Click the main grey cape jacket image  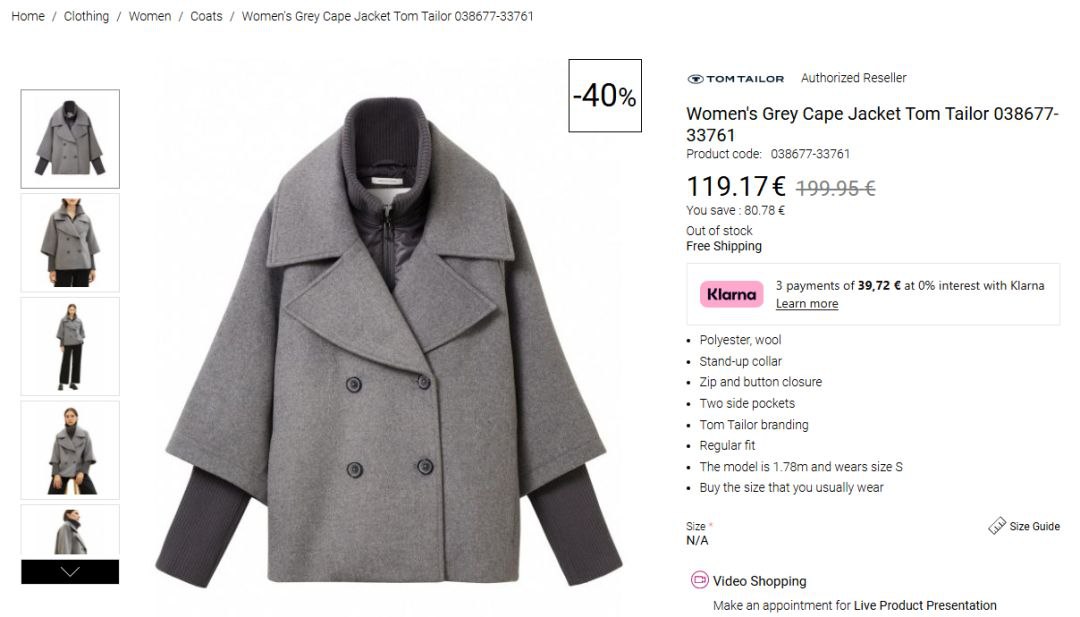390,340
